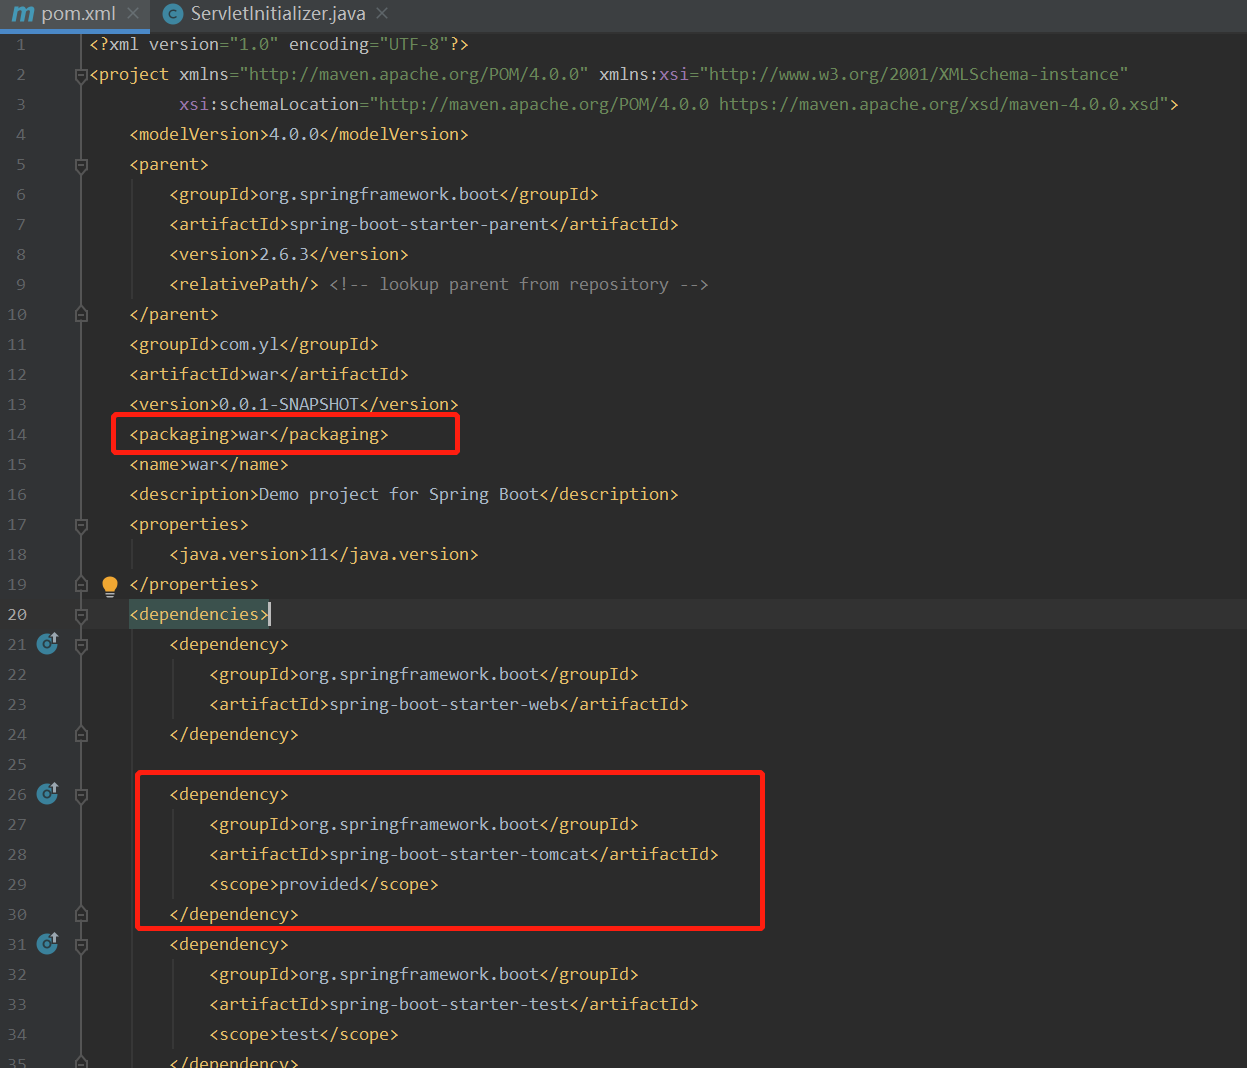Click the lightbulb intention icon at line 19
The image size is (1247, 1068).
pyautogui.click(x=109, y=585)
